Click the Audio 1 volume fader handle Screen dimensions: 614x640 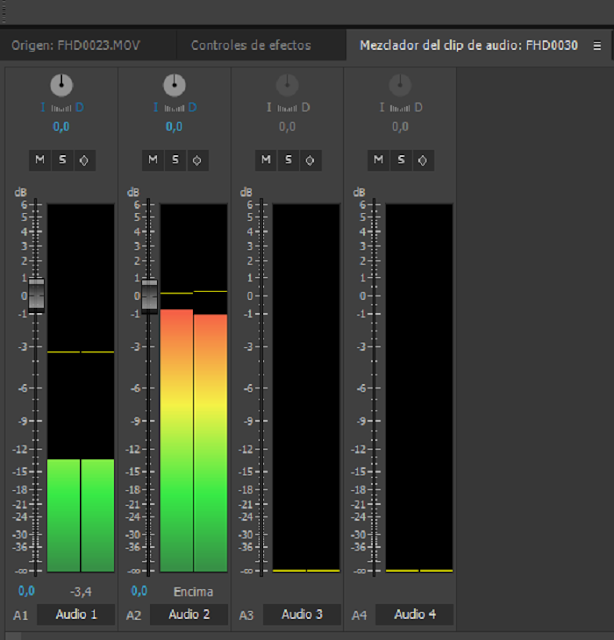pyautogui.click(x=36, y=295)
